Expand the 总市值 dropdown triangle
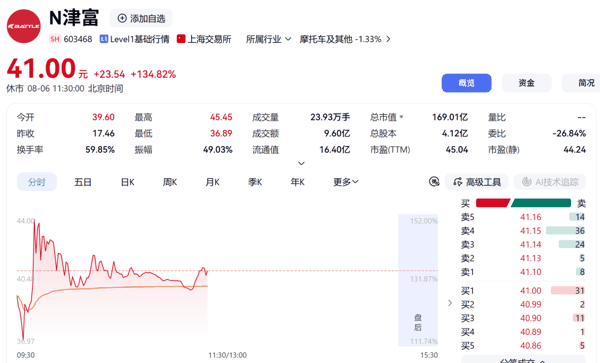Screen dimensions: 600x363 click(x=401, y=117)
